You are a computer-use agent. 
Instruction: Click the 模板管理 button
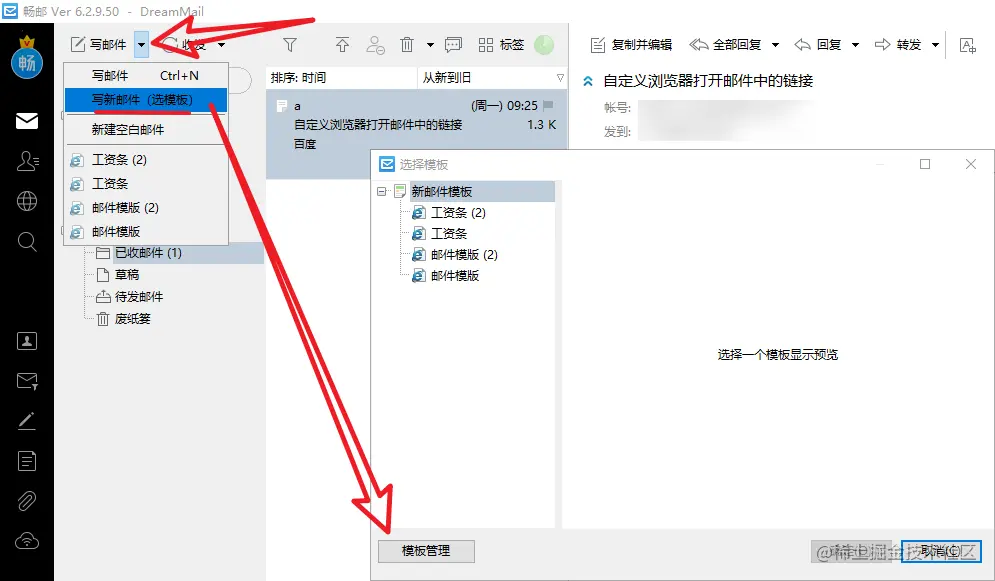(x=426, y=551)
